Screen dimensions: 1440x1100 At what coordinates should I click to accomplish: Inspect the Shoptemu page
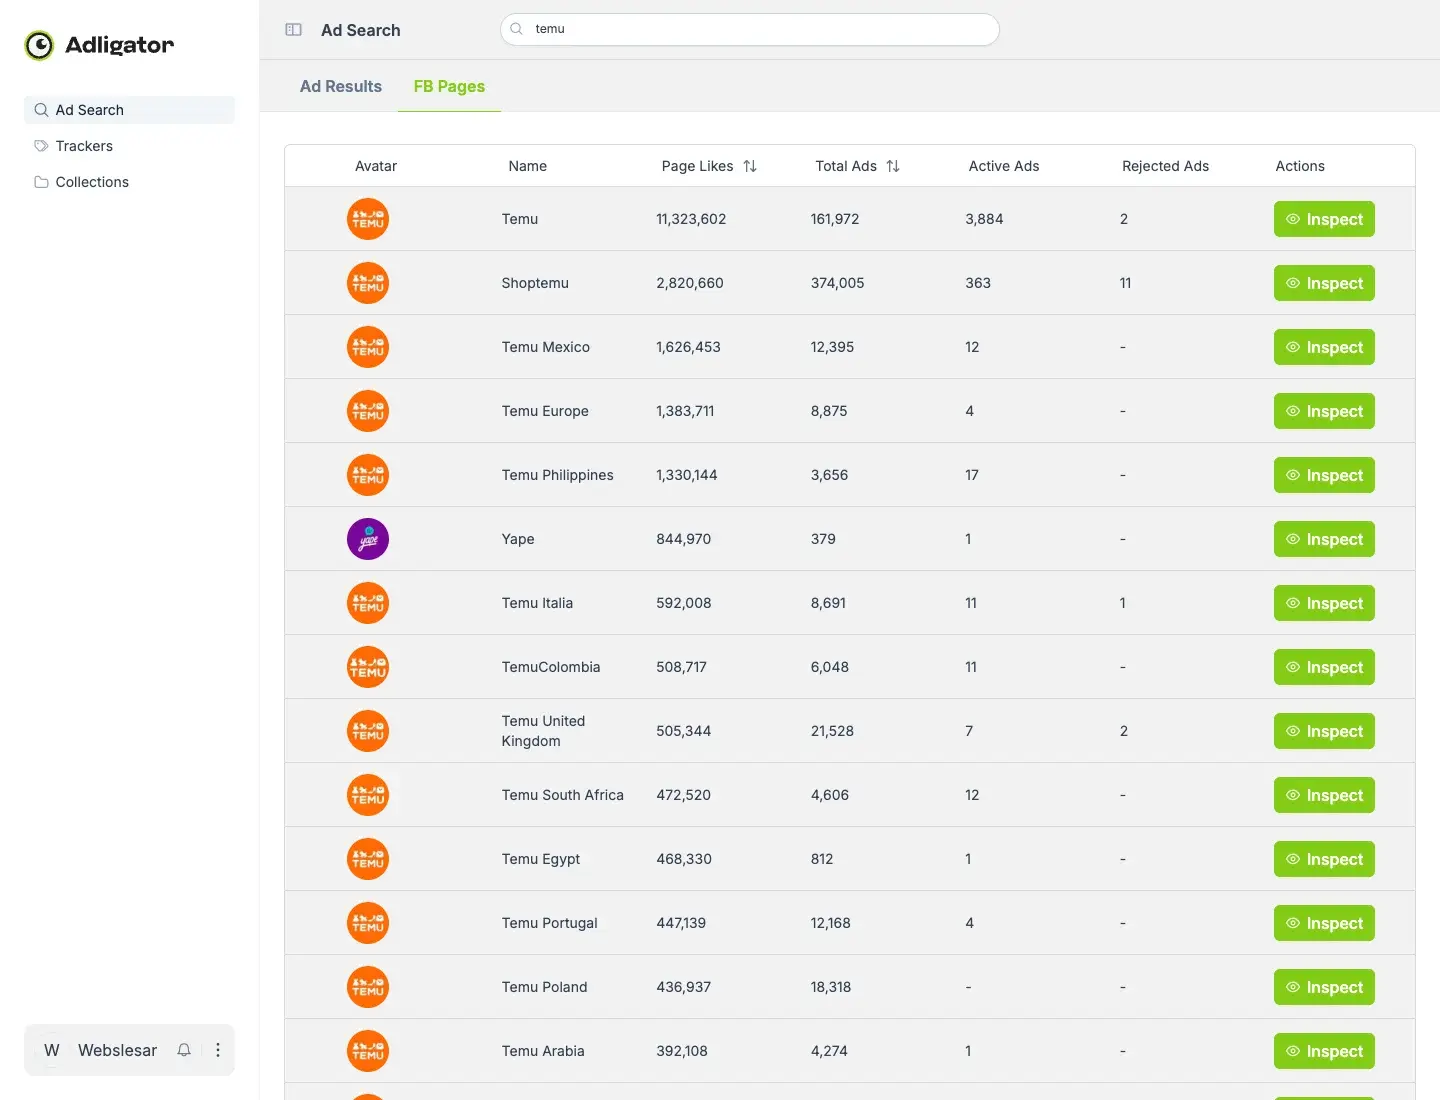pos(1324,283)
